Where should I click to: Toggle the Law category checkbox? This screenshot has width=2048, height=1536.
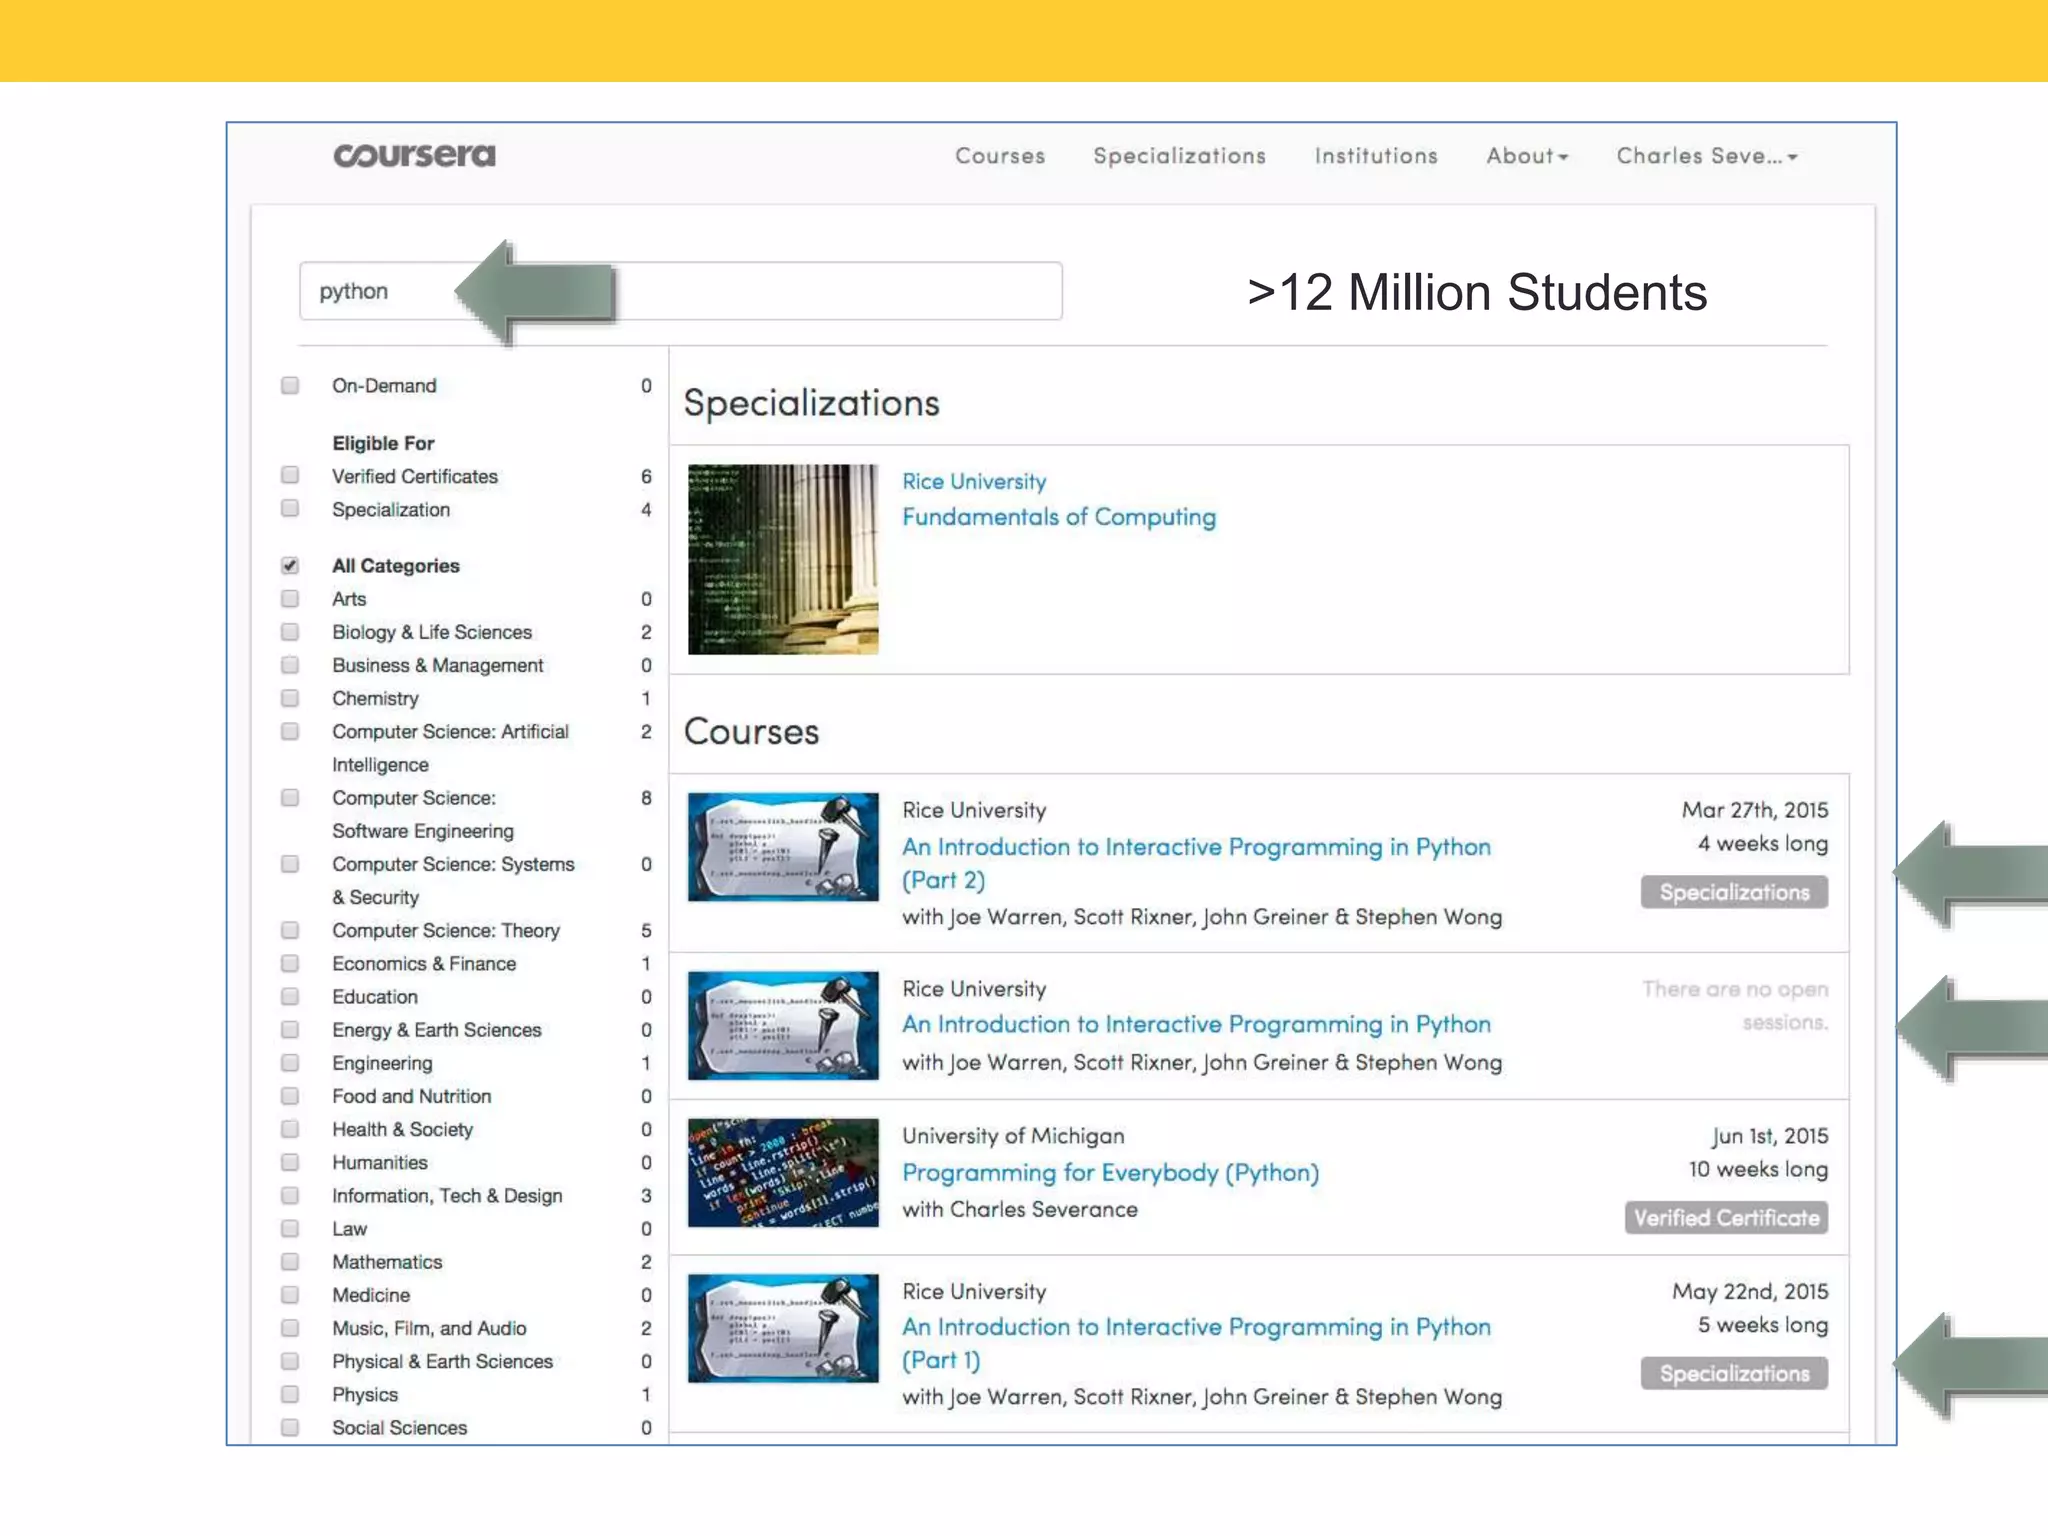click(x=290, y=1228)
